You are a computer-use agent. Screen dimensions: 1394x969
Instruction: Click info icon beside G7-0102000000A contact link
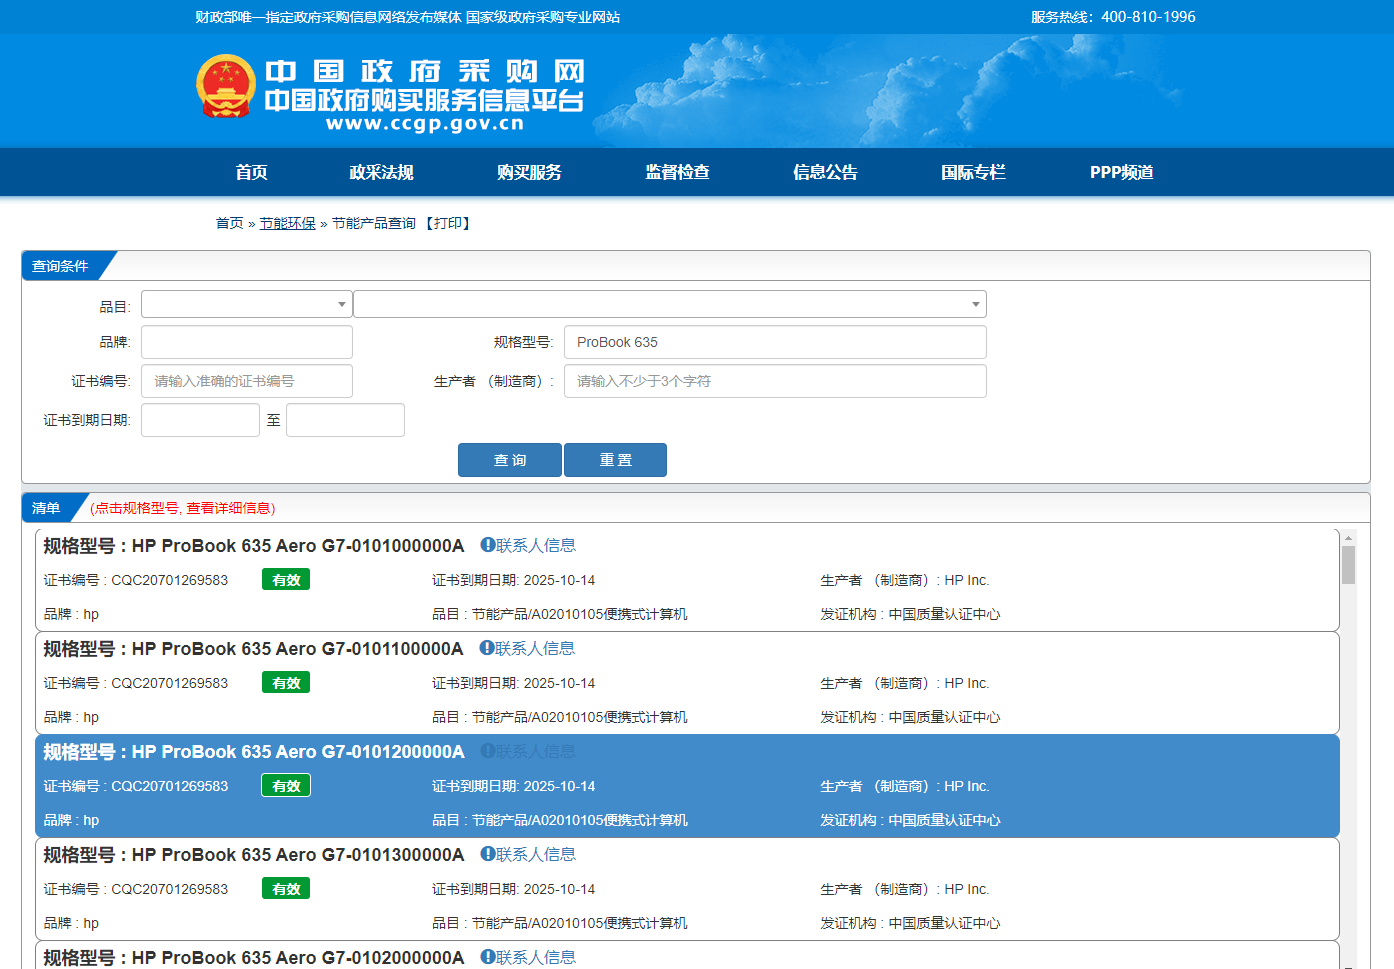[488, 957]
